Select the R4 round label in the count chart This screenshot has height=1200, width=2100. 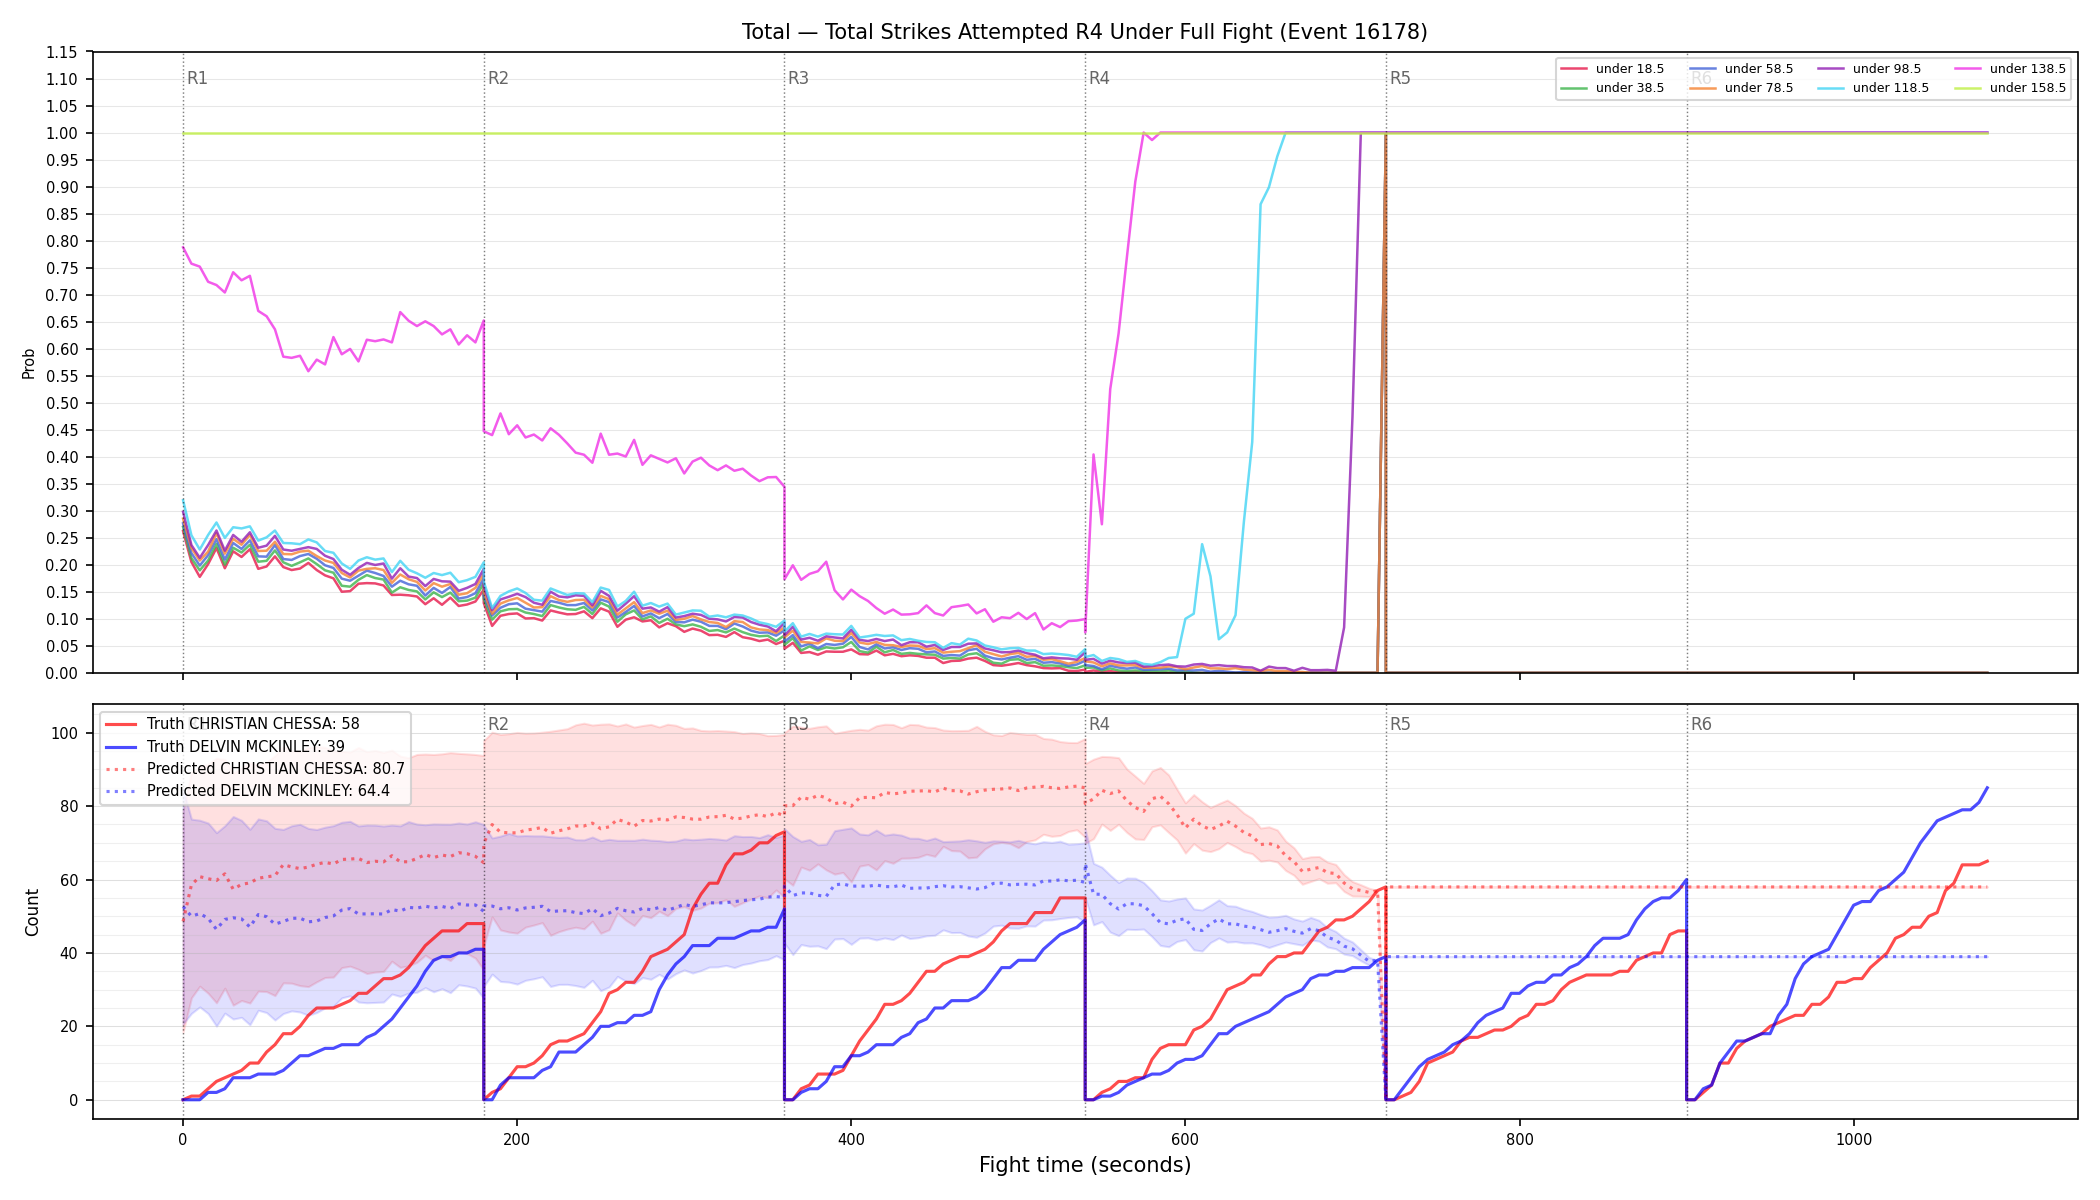pyautogui.click(x=1099, y=724)
